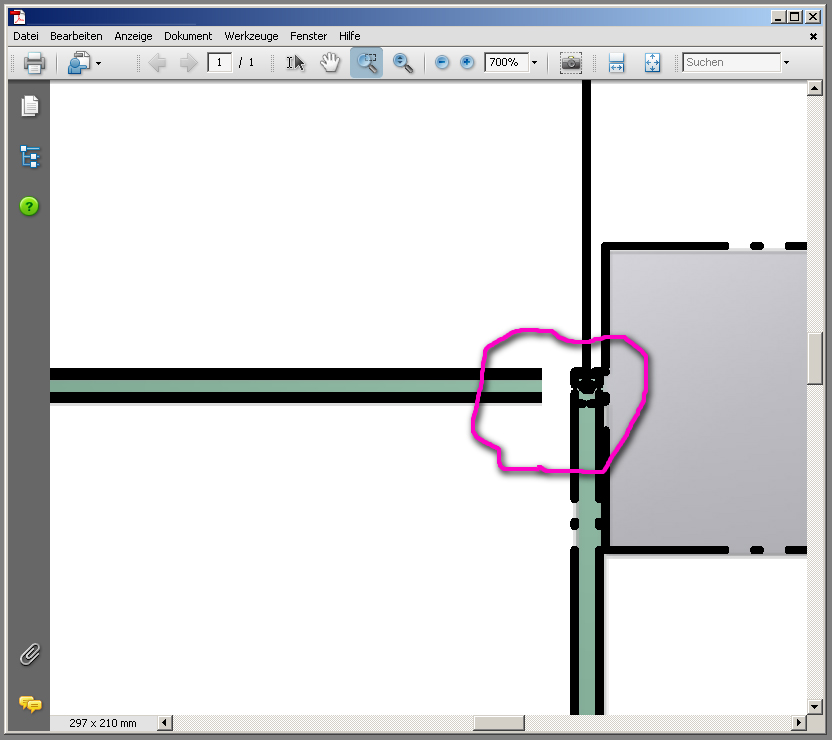Image resolution: width=832 pixels, height=740 pixels.
Task: Zoom out with the minus button
Action: (x=441, y=63)
